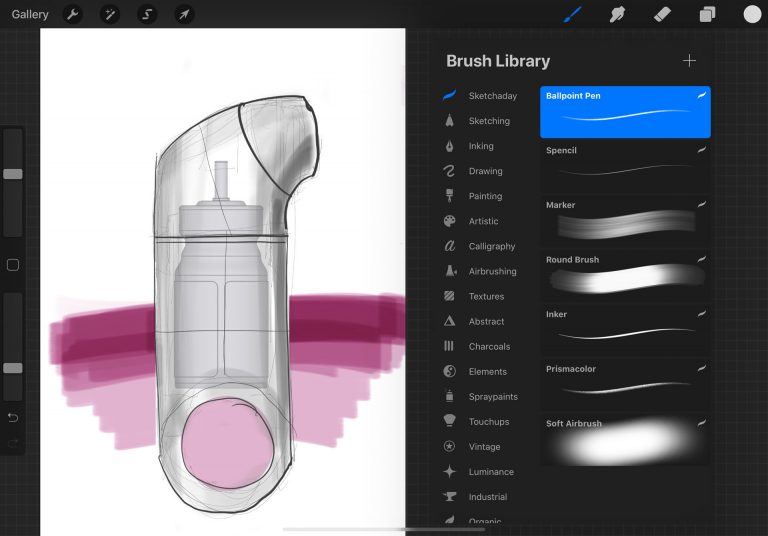Open the Layers panel
The height and width of the screenshot is (536, 768).
point(707,14)
